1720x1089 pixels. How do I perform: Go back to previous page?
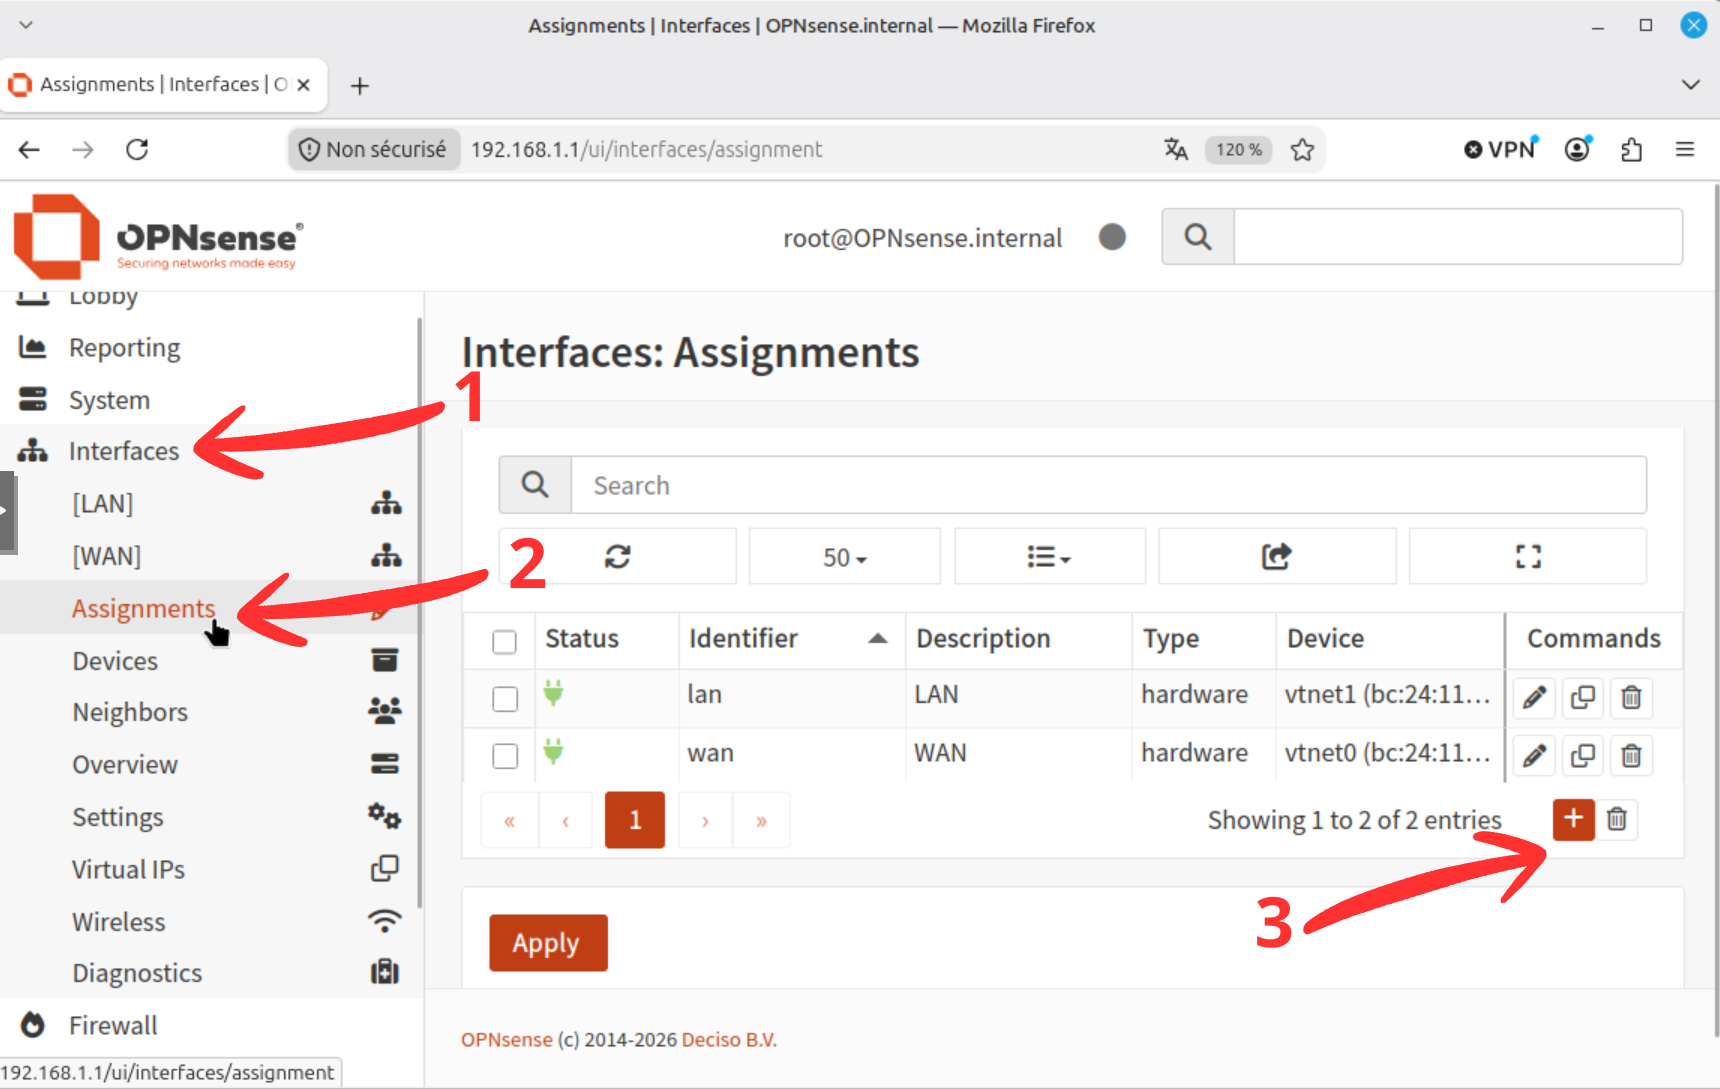pos(29,150)
